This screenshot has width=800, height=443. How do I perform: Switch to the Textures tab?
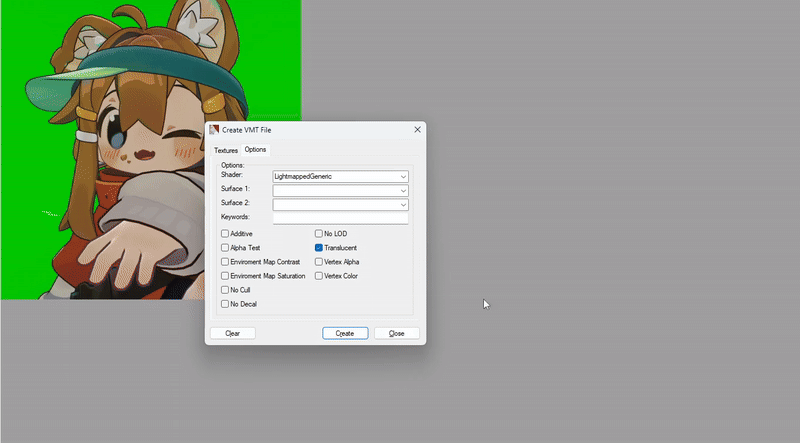point(226,150)
